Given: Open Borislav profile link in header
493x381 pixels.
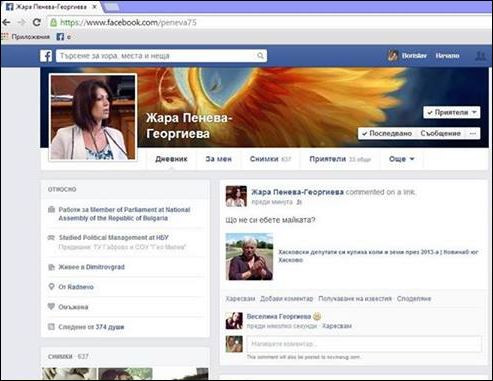Looking at the screenshot, I should (414, 56).
